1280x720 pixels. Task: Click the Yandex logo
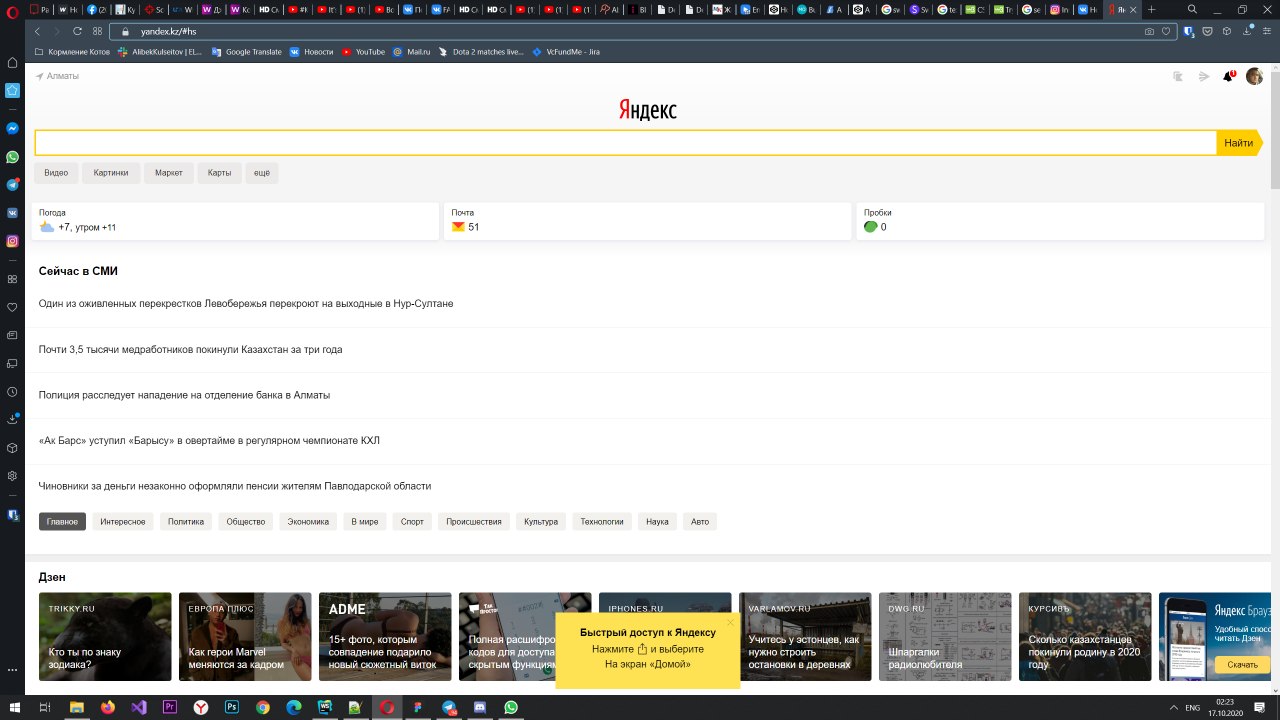[x=648, y=110]
